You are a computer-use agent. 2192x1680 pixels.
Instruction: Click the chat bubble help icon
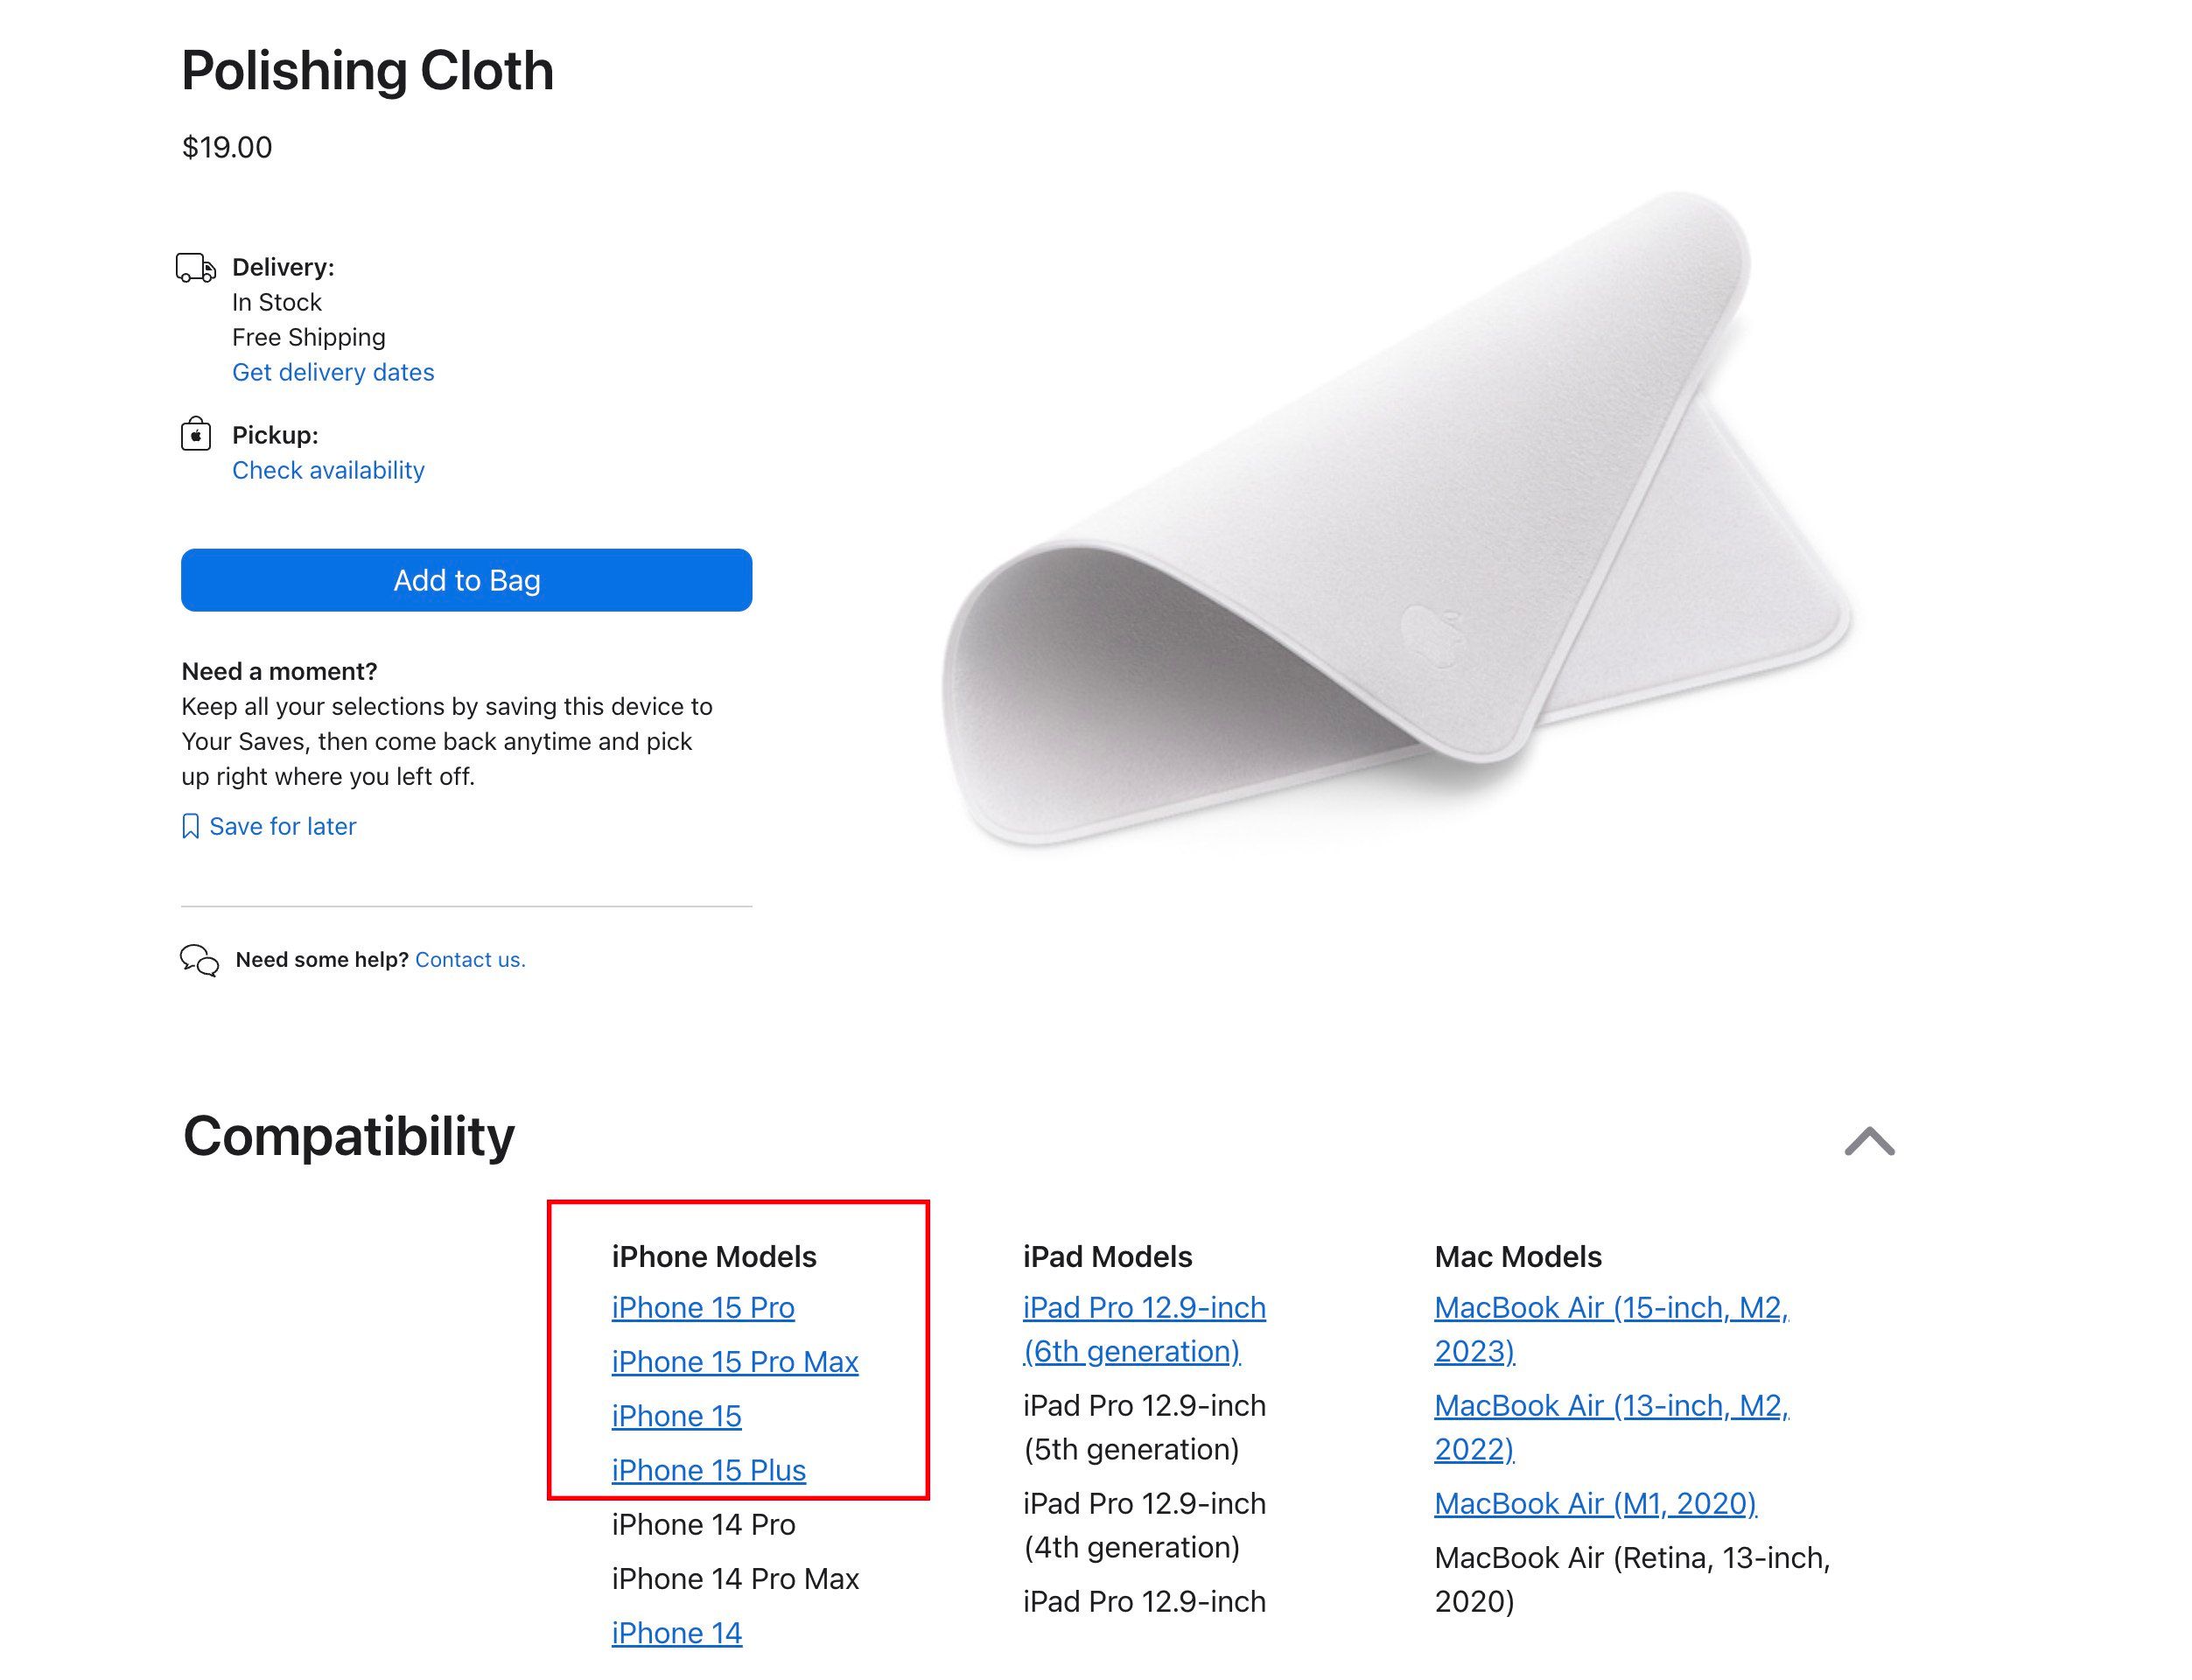tap(198, 958)
